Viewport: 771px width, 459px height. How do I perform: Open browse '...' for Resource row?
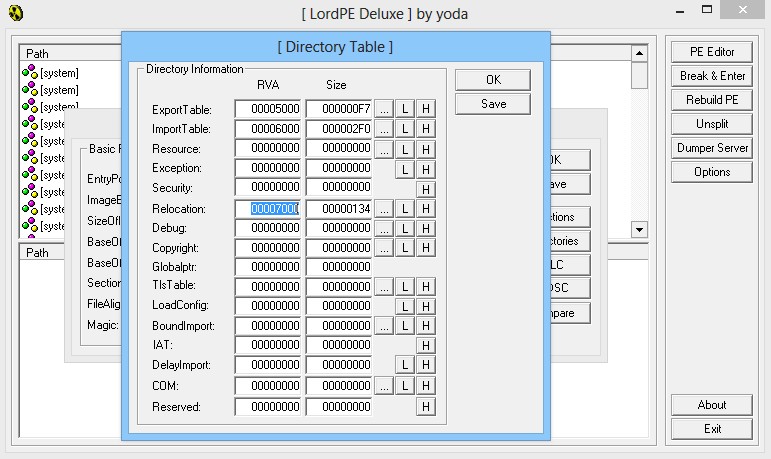[384, 149]
